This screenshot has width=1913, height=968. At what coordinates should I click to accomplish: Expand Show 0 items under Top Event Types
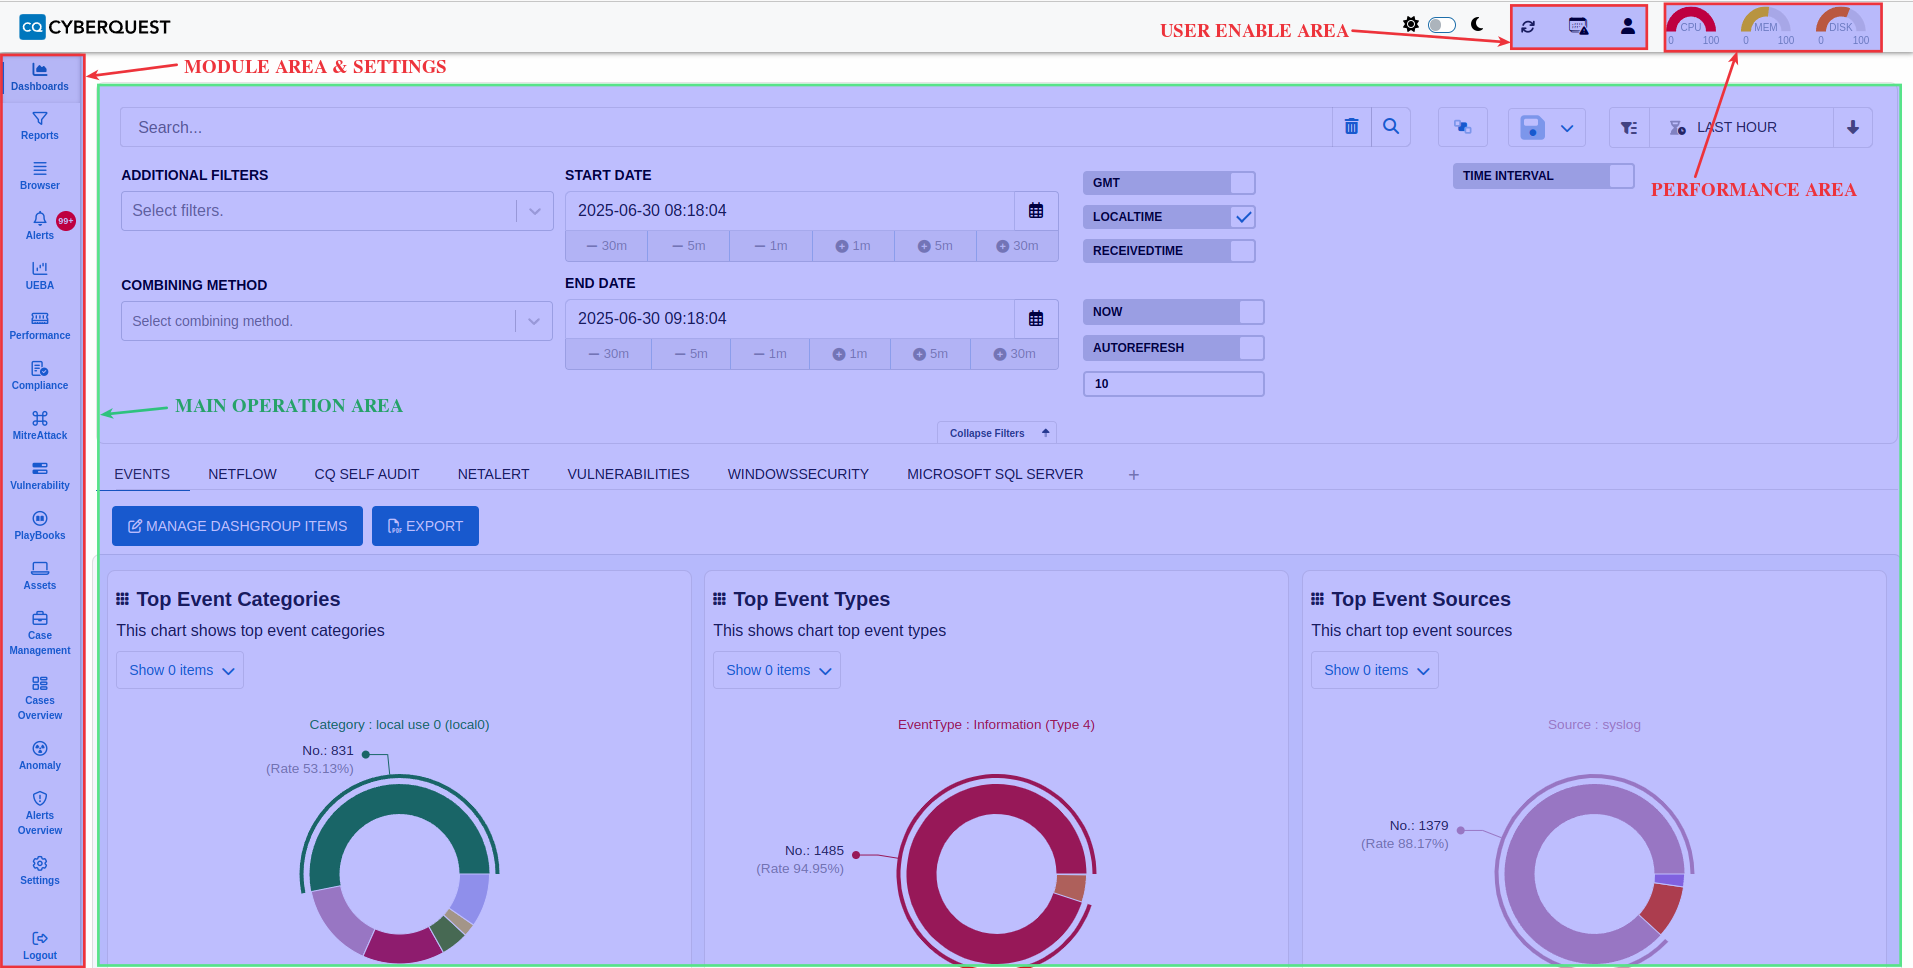[777, 670]
